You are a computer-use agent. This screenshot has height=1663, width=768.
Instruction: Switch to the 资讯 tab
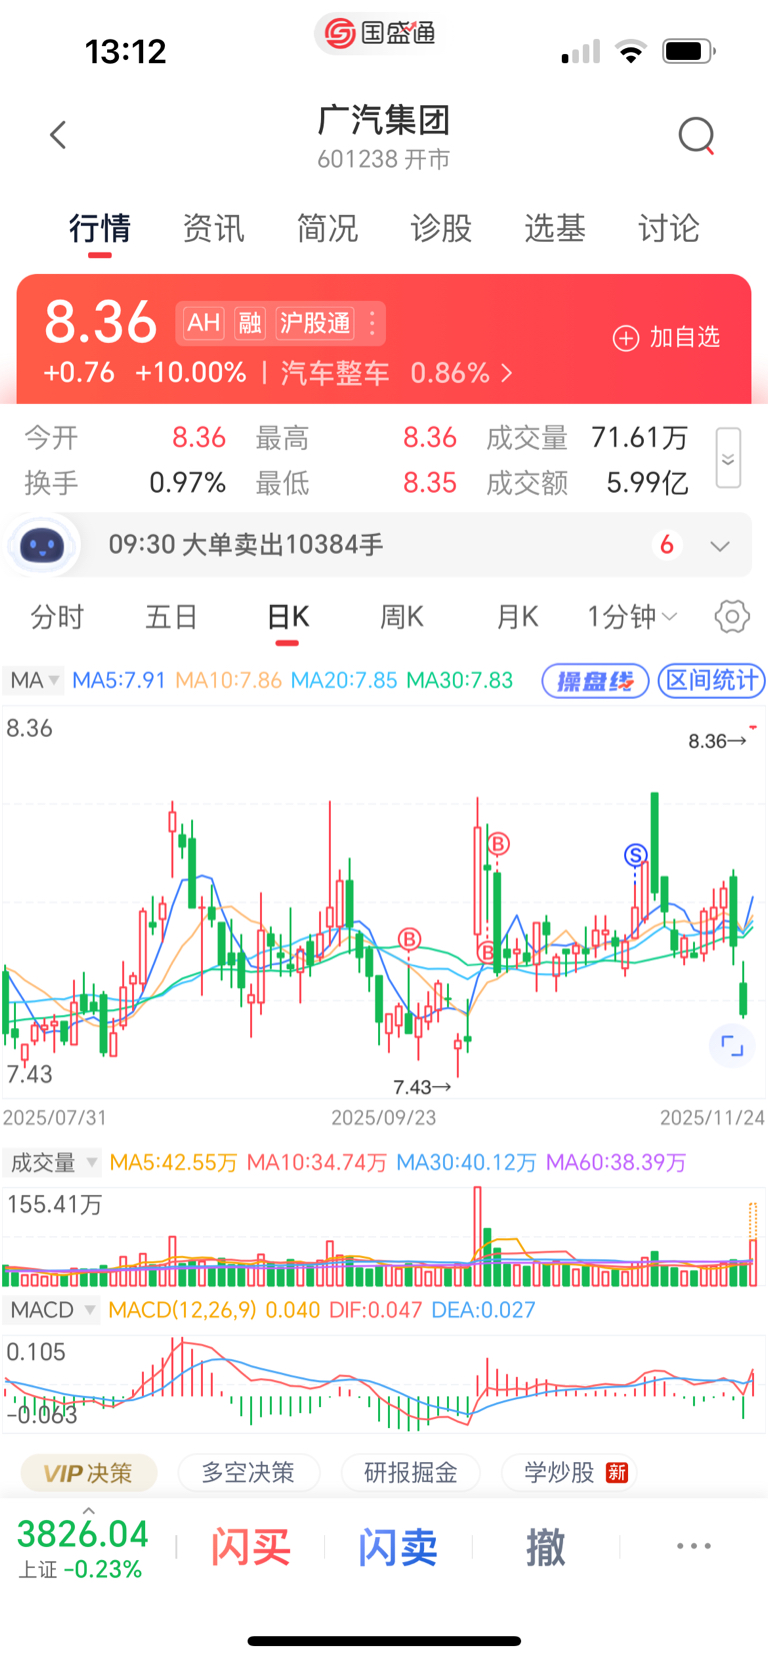(x=213, y=229)
